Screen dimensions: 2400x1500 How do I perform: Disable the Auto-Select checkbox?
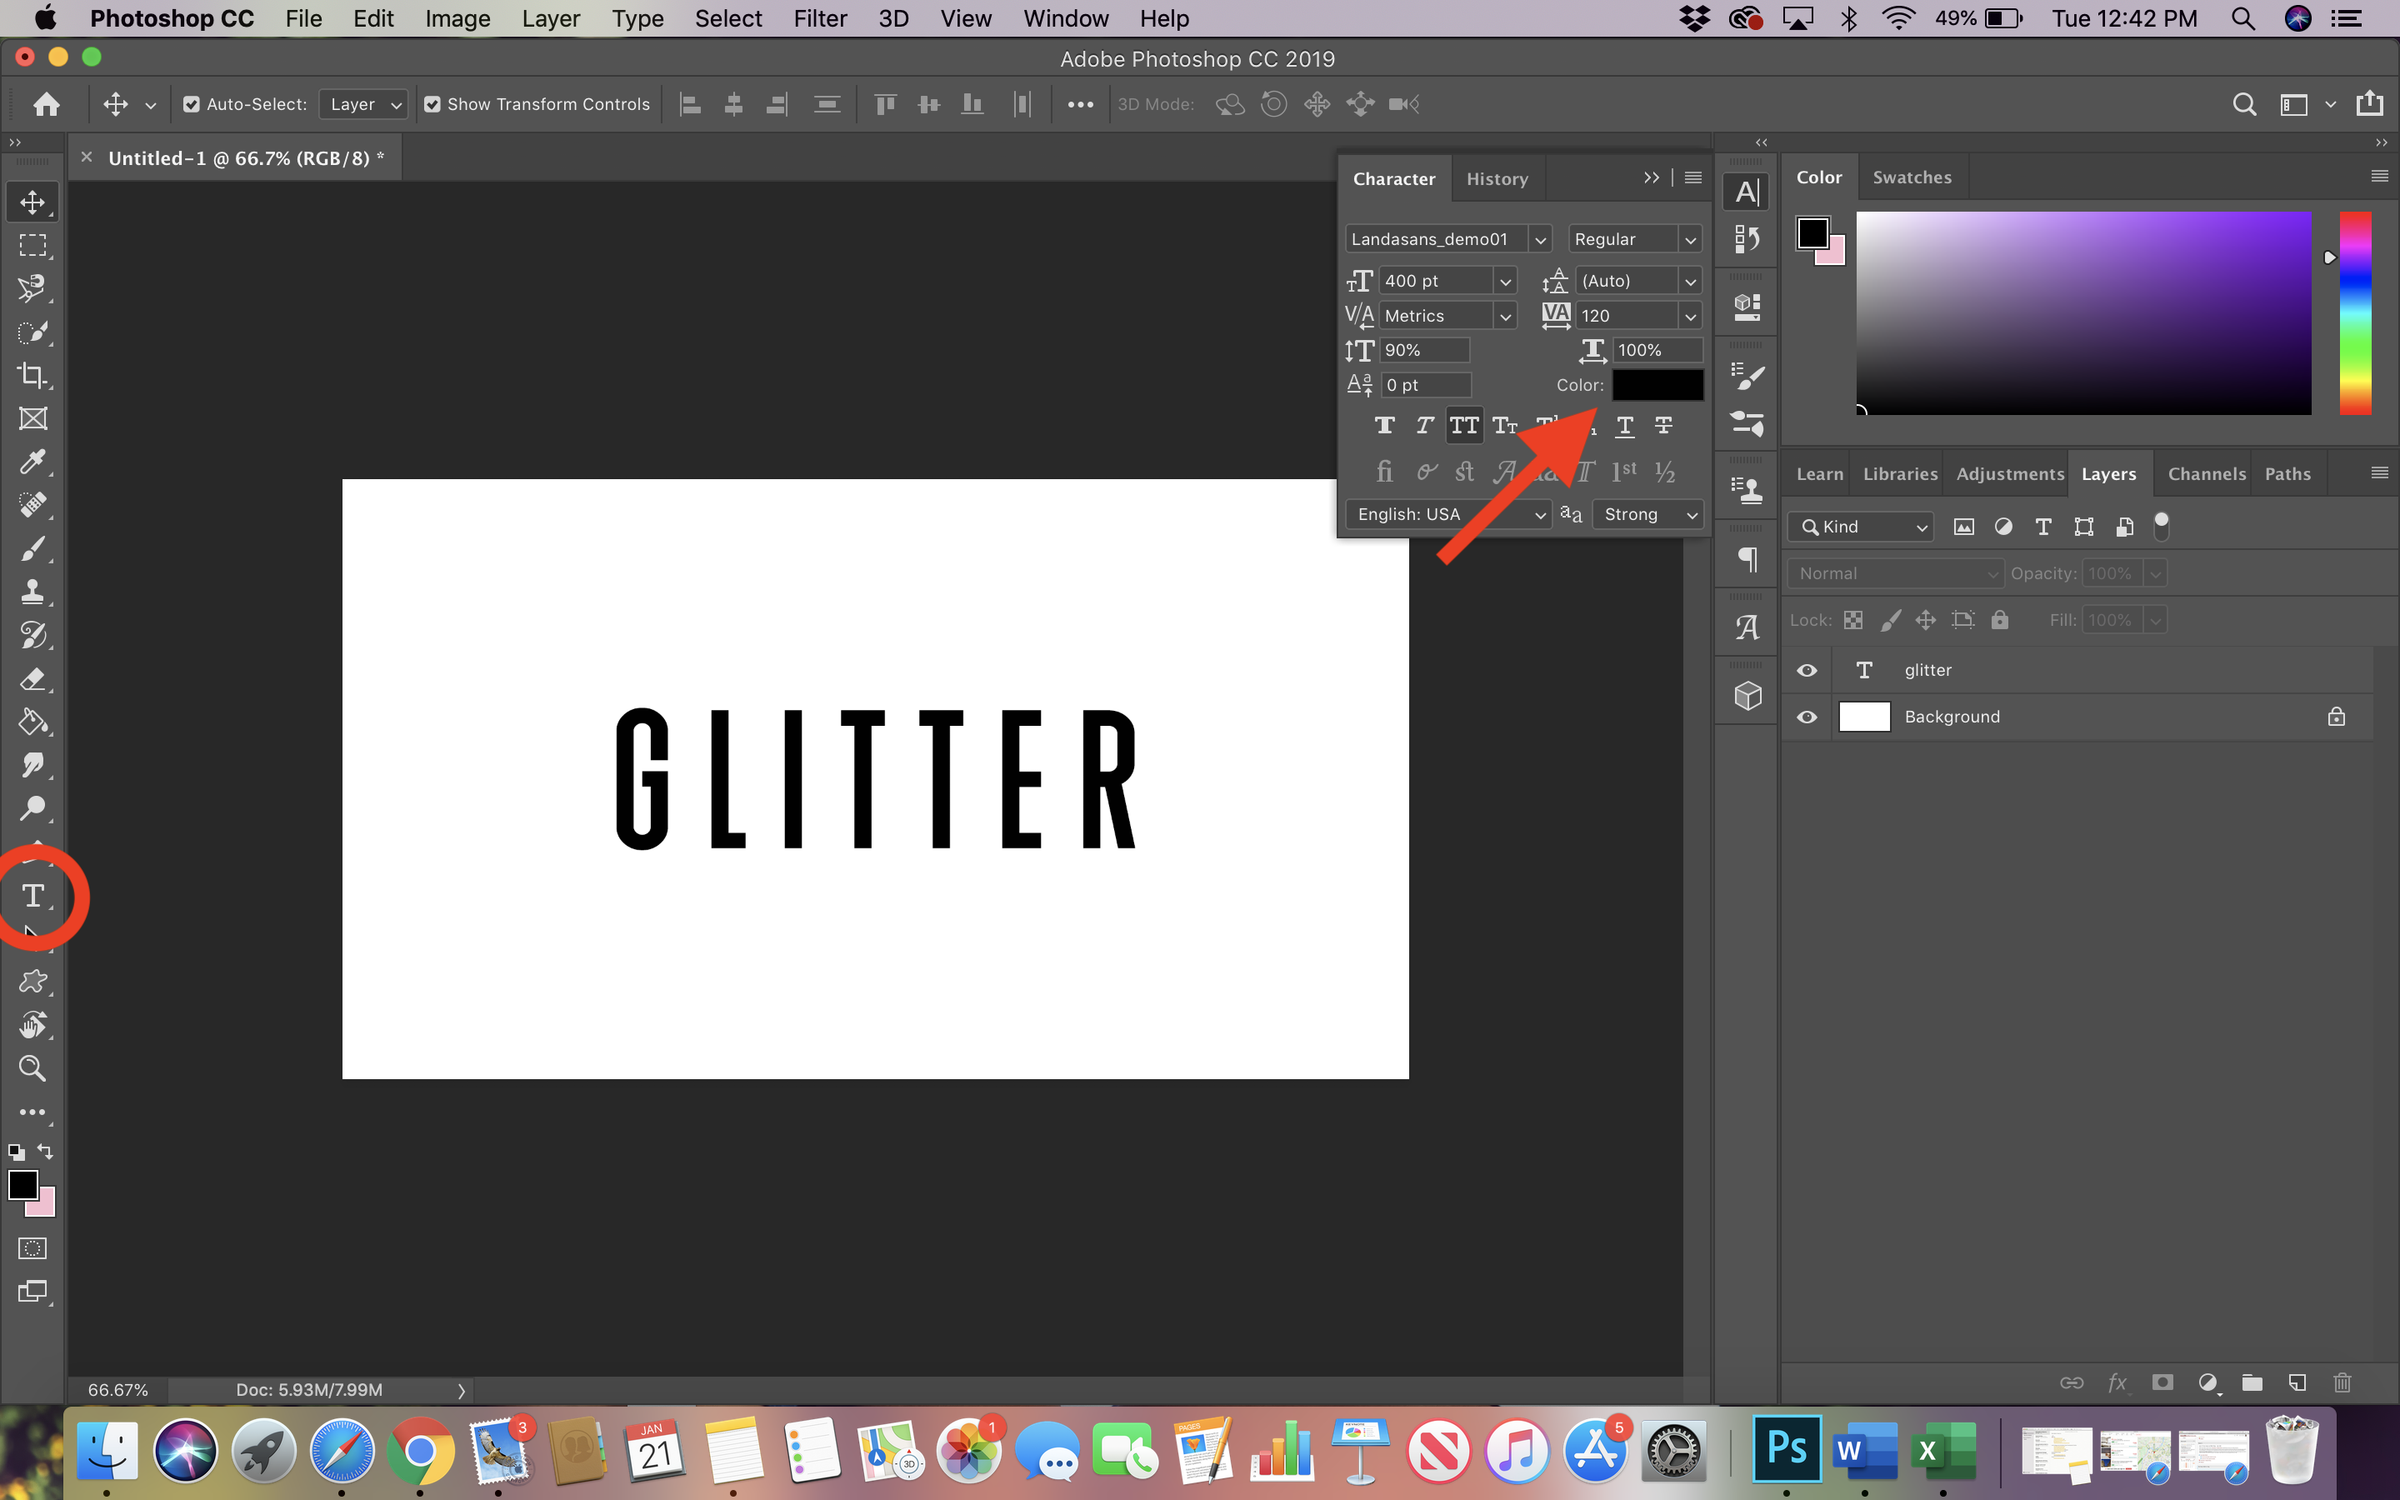(191, 103)
